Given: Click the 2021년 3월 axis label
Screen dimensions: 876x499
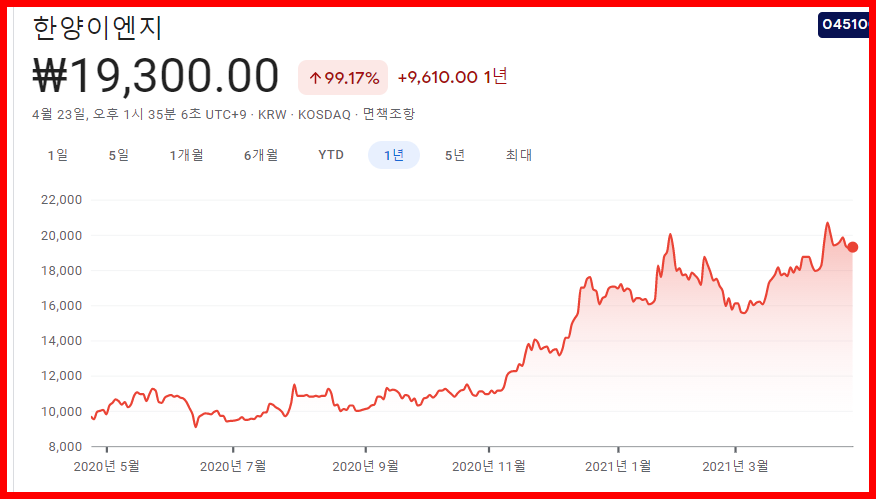Looking at the screenshot, I should (735, 466).
